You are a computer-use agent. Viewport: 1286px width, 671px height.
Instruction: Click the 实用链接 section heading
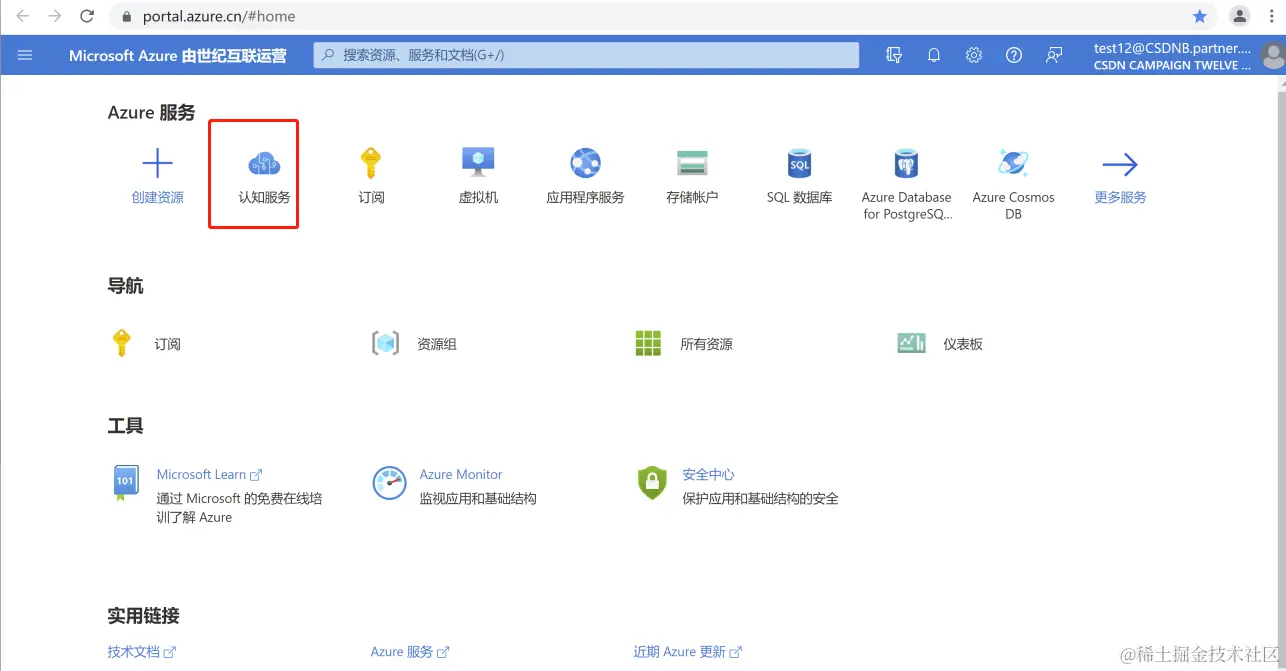143,615
